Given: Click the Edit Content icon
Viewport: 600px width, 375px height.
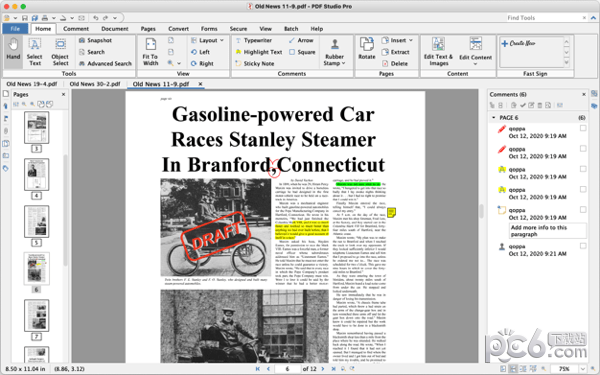Looking at the screenshot, I should (x=476, y=44).
